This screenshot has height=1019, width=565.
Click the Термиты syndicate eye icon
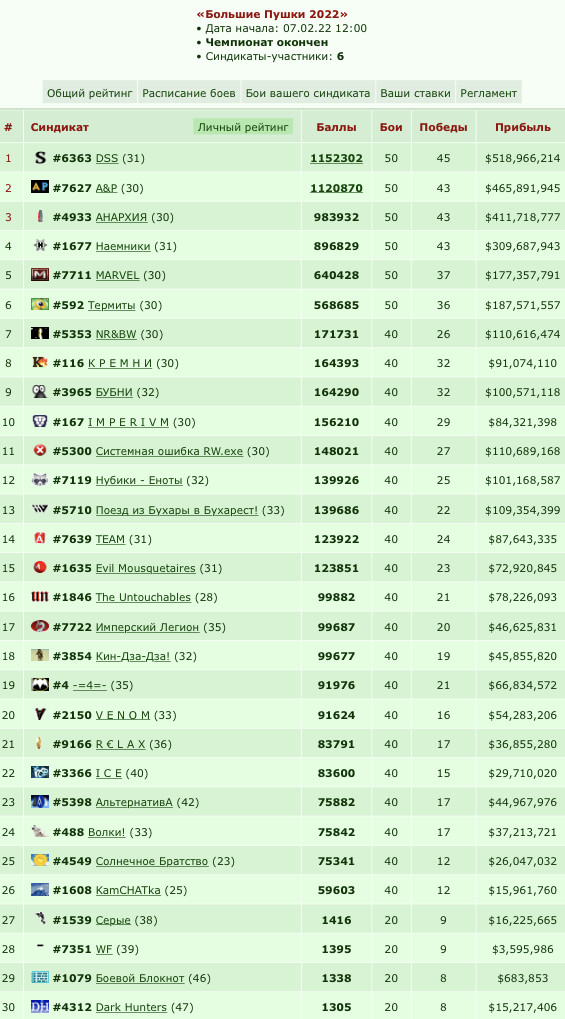pyautogui.click(x=40, y=304)
